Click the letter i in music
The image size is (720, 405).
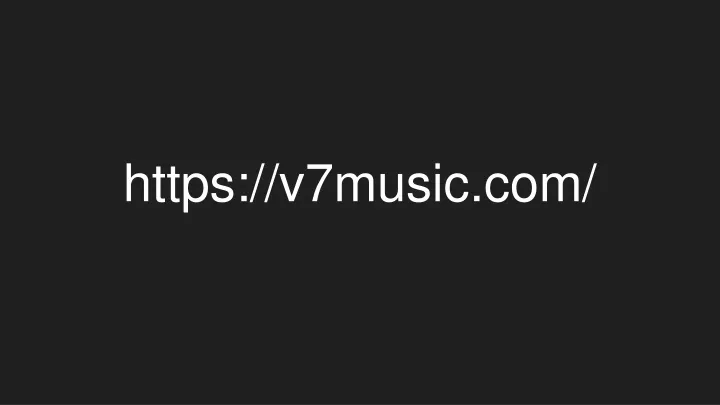click(x=438, y=183)
